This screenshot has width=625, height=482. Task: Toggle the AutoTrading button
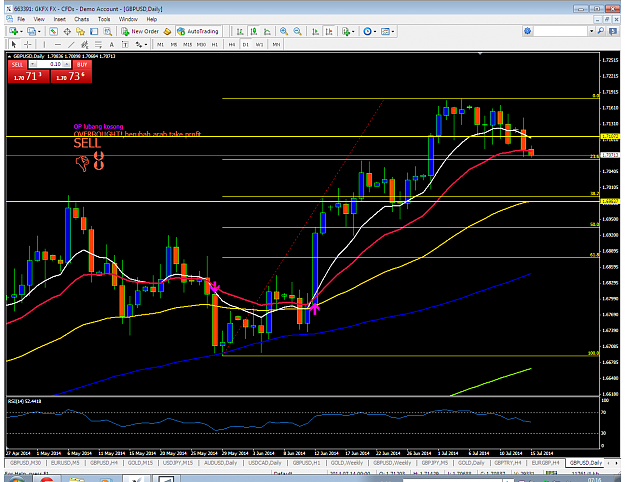(x=198, y=31)
